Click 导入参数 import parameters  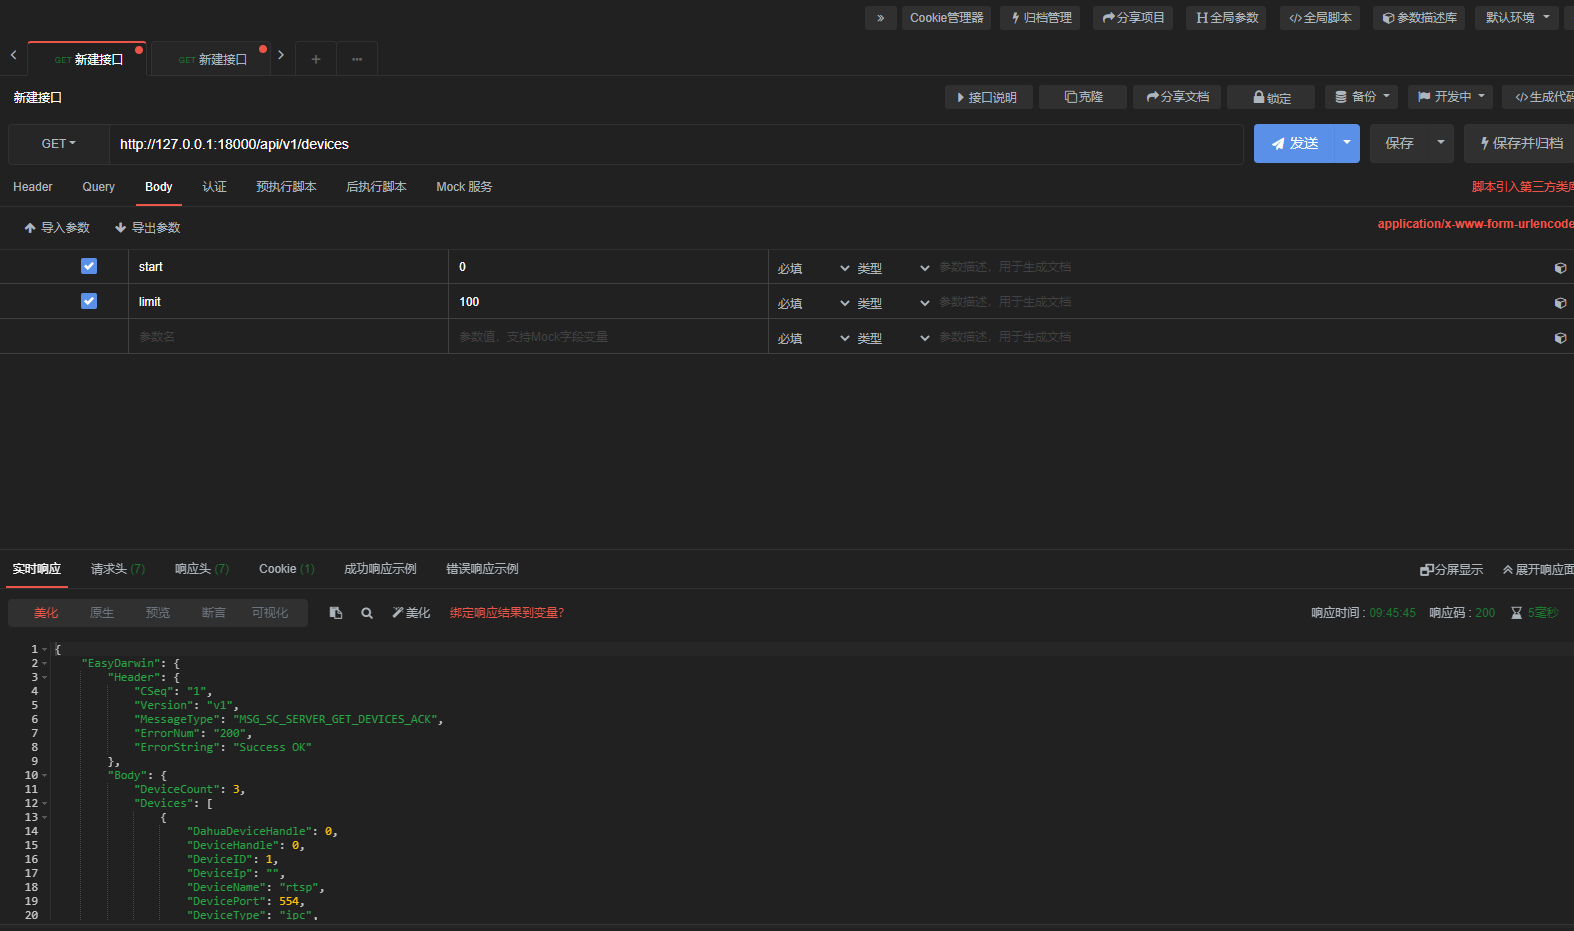(x=57, y=228)
